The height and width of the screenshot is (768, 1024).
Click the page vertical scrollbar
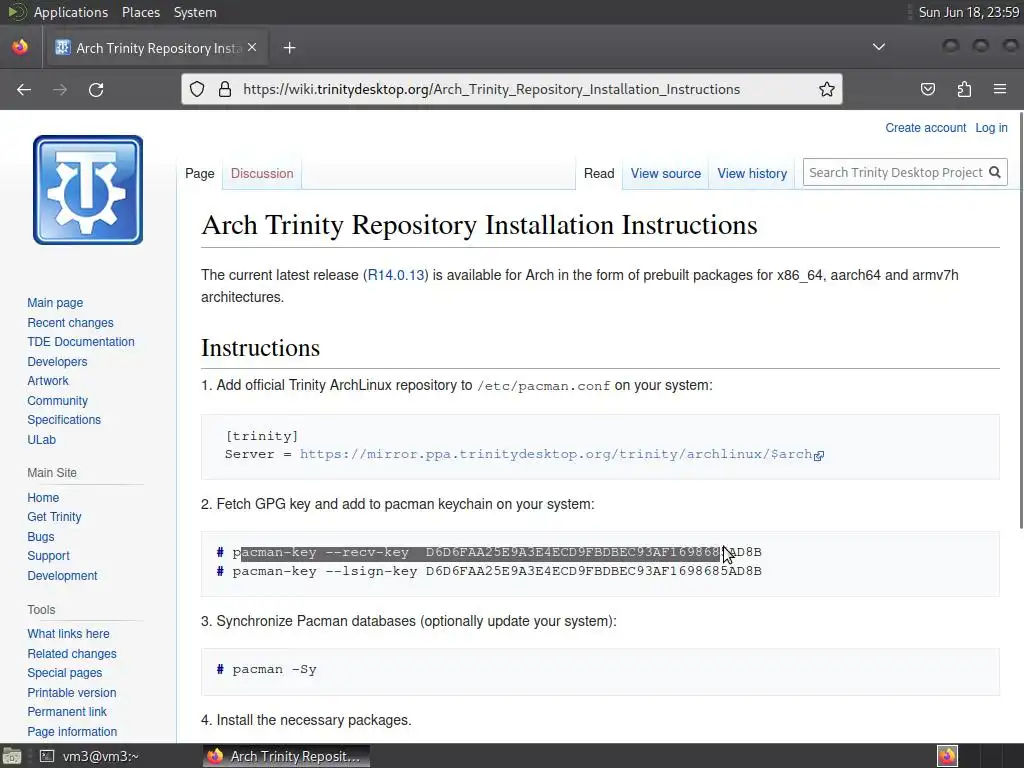1021,320
